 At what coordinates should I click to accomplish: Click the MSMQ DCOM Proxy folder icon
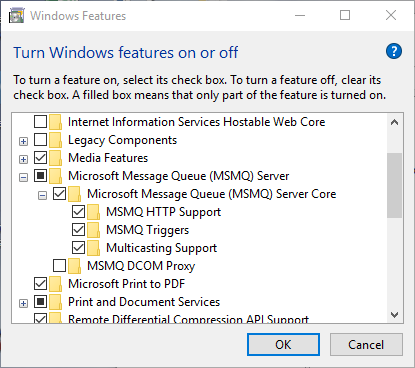coord(74,266)
